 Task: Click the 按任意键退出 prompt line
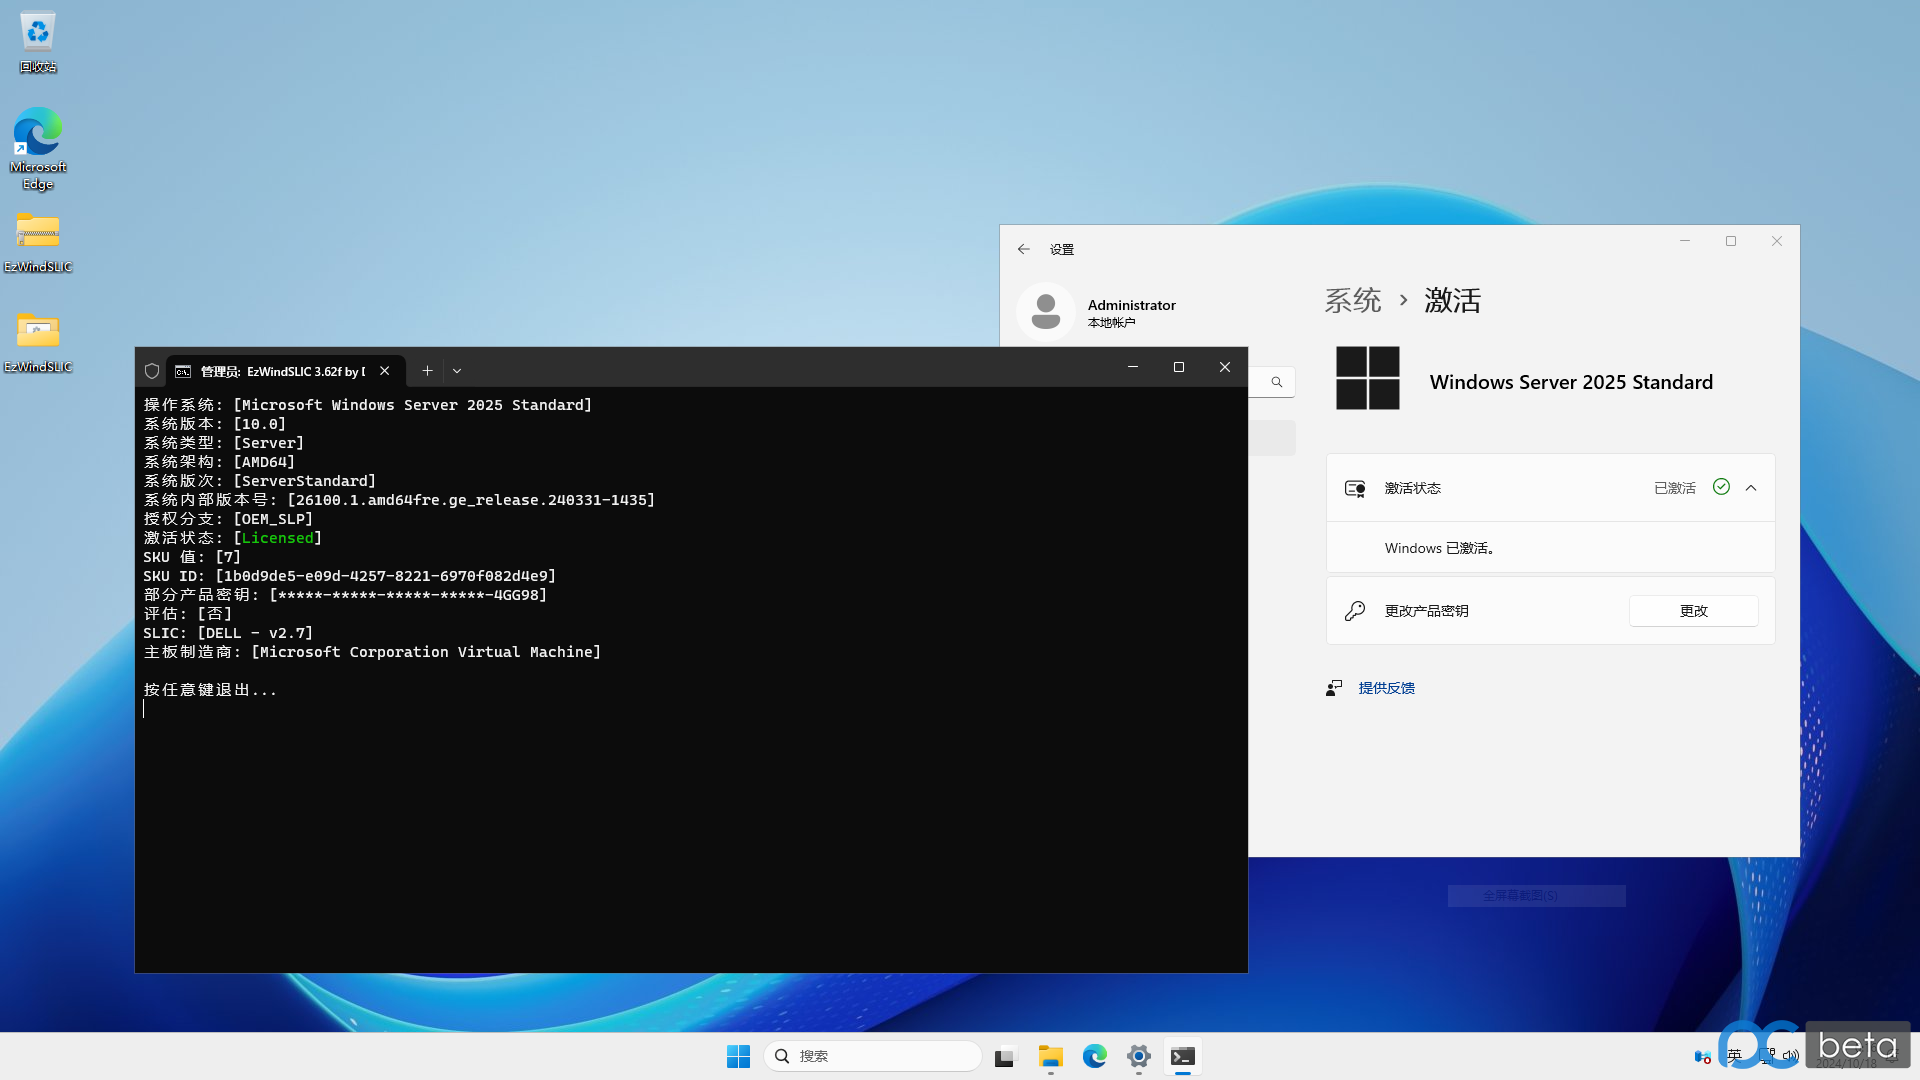(x=210, y=690)
